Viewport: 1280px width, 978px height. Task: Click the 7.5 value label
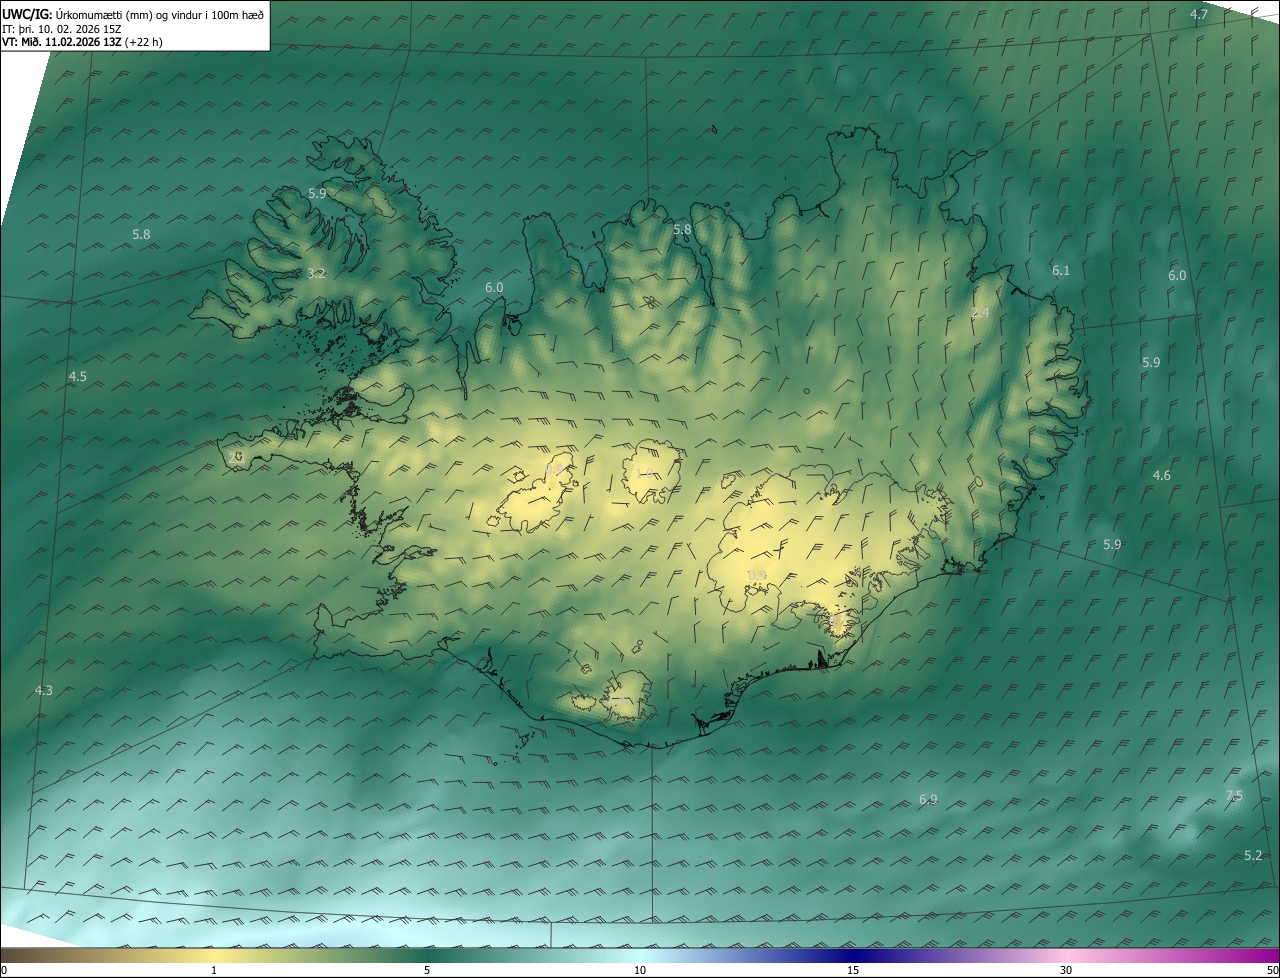[1234, 795]
